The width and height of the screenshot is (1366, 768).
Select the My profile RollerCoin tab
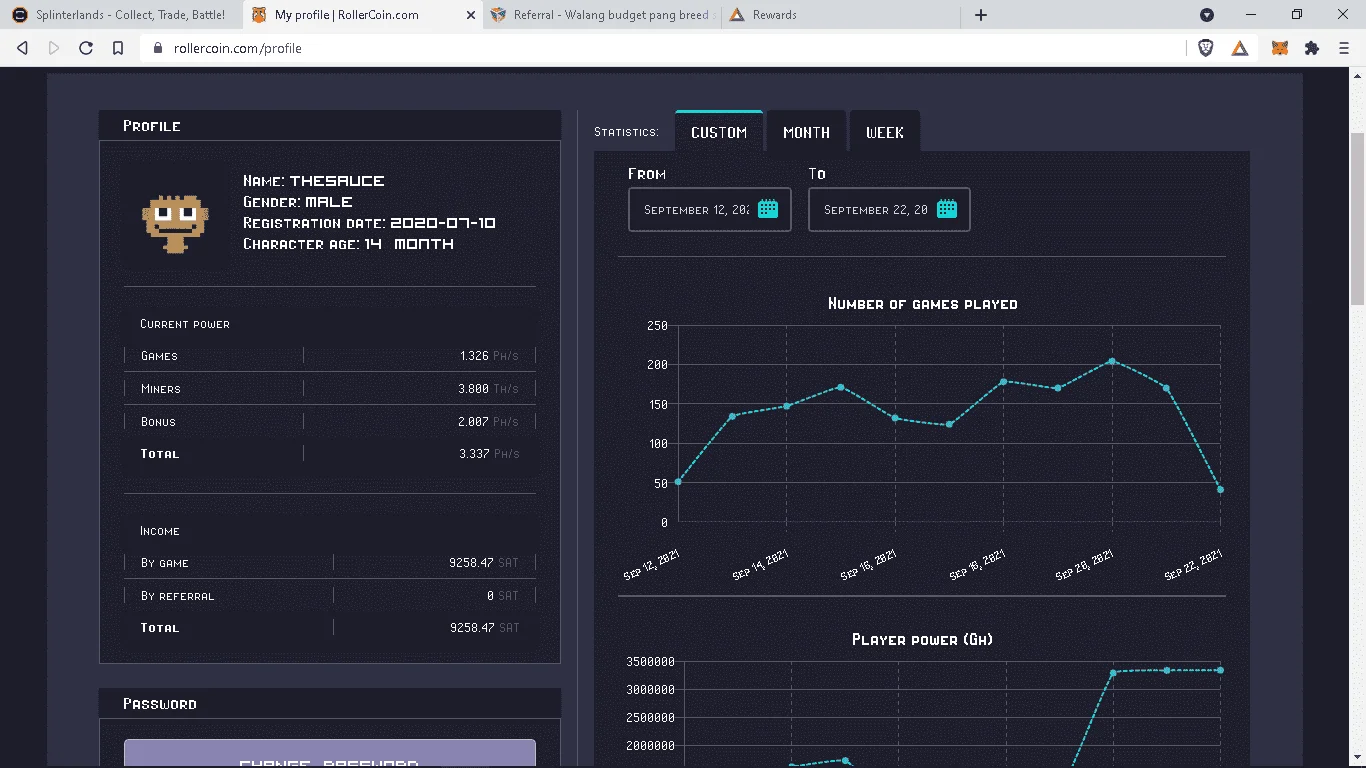(x=362, y=15)
